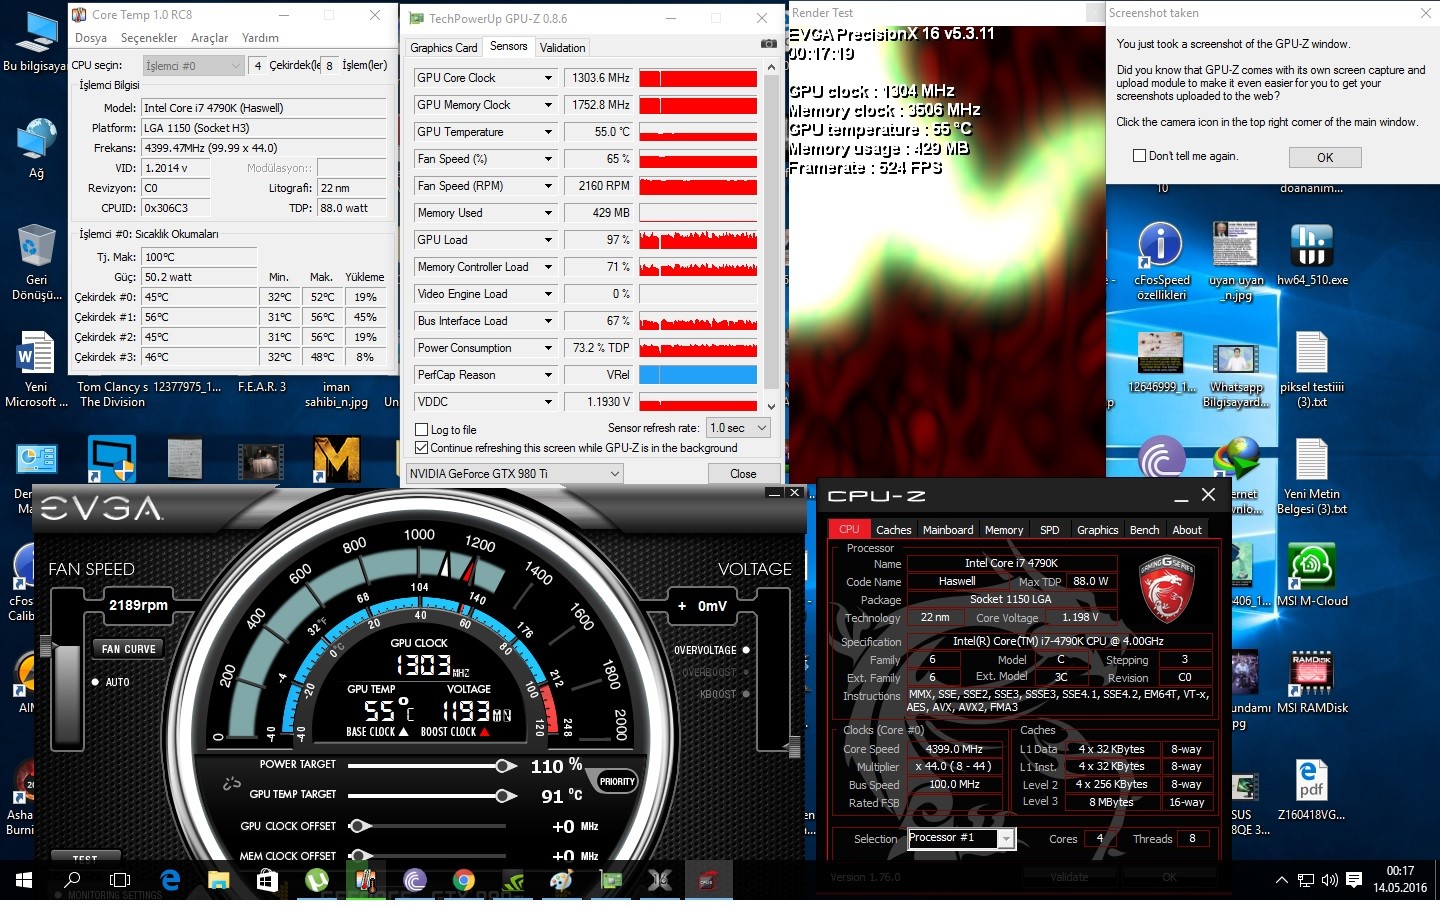
Task: Open the Sensor refresh rate dropdown
Action: point(738,428)
